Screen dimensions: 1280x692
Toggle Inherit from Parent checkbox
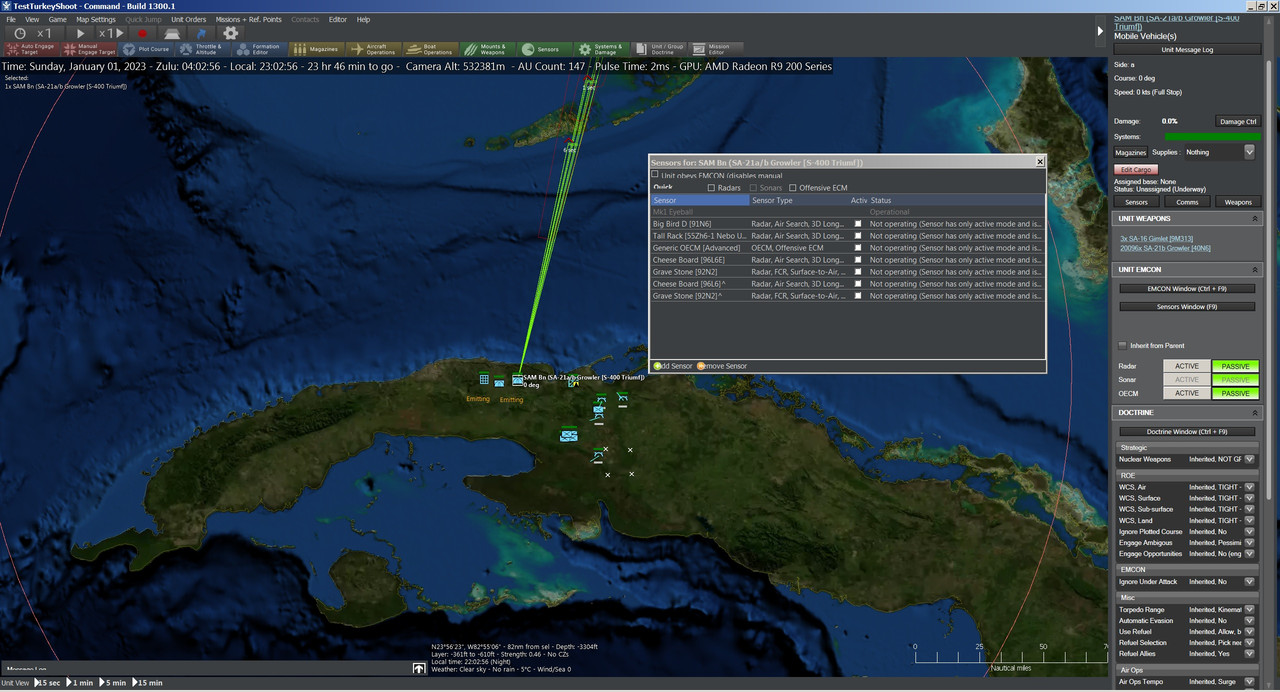point(1122,345)
